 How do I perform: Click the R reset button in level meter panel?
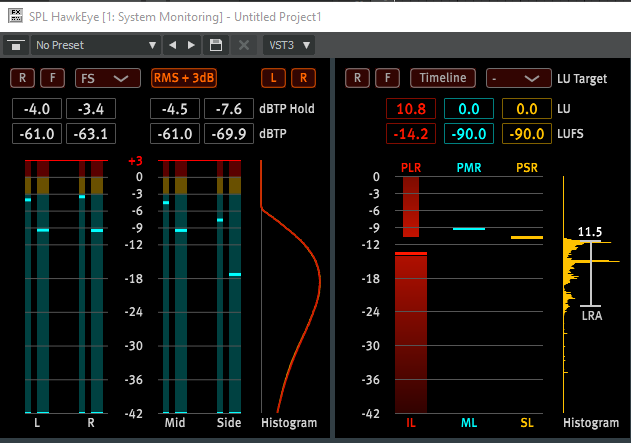pyautogui.click(x=23, y=78)
